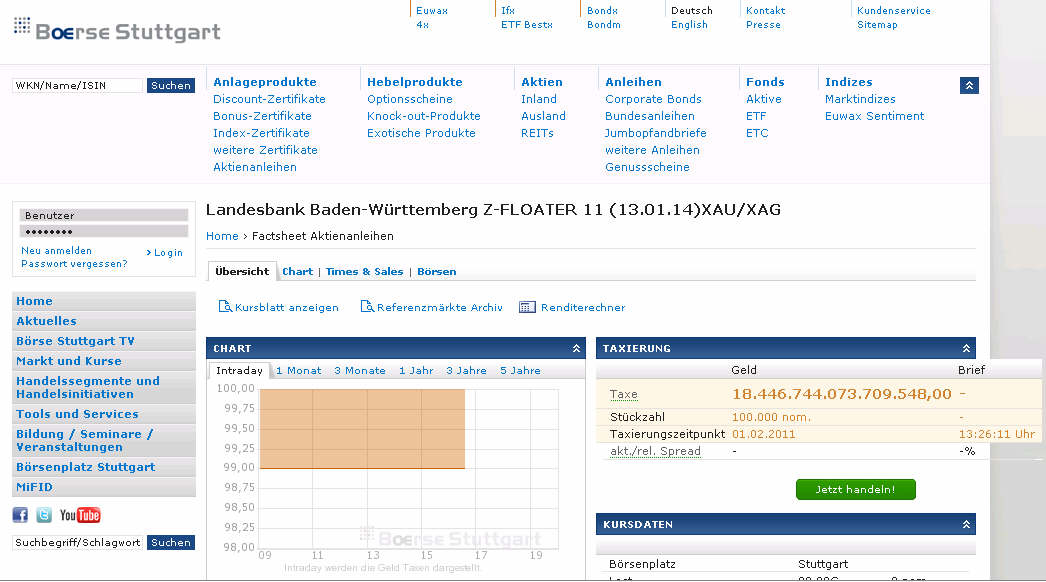Focus the WKN/Name/ISIN search field

tap(77, 85)
